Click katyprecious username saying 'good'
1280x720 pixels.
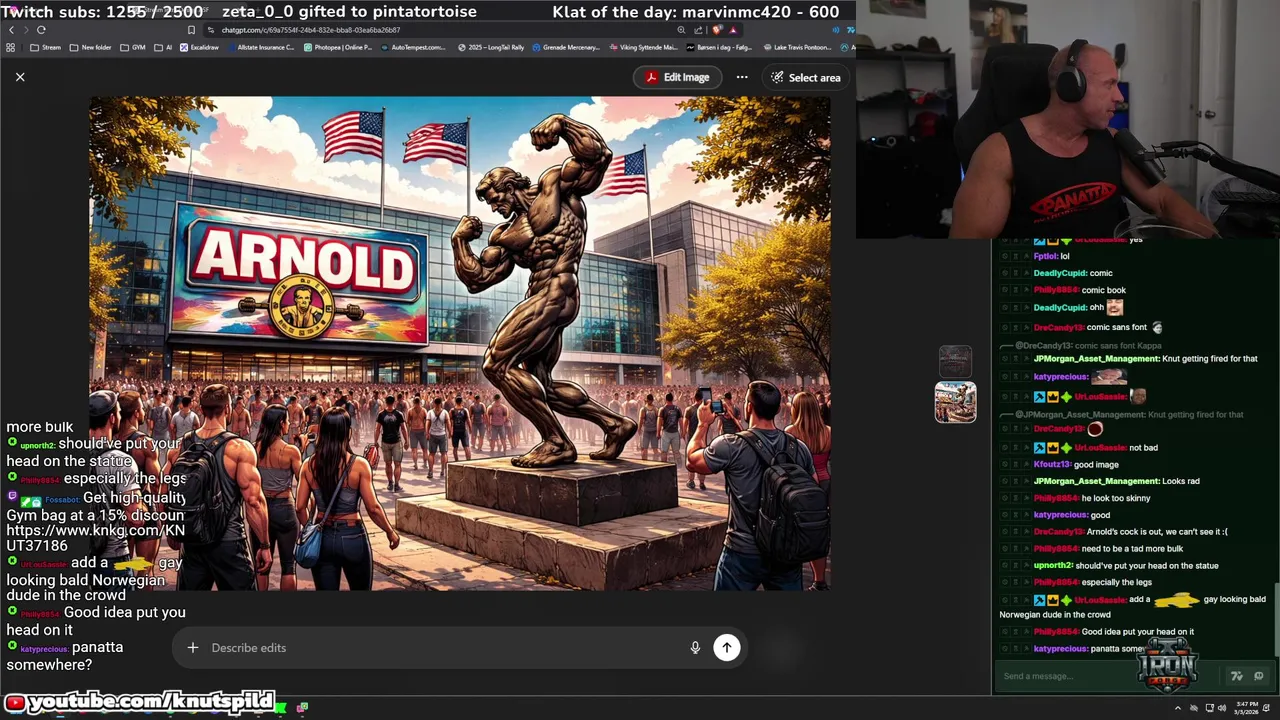[x=1061, y=515]
